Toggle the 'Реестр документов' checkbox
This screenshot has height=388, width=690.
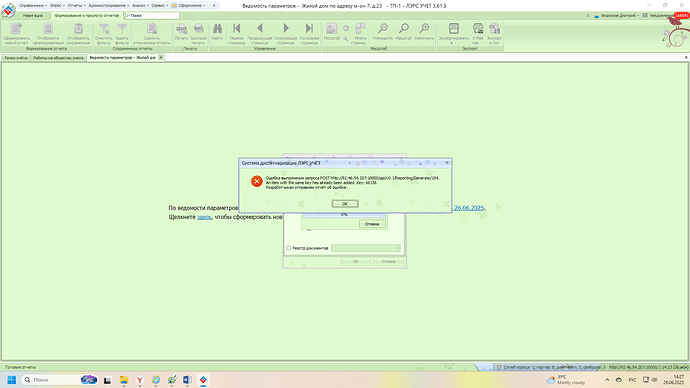coord(289,248)
